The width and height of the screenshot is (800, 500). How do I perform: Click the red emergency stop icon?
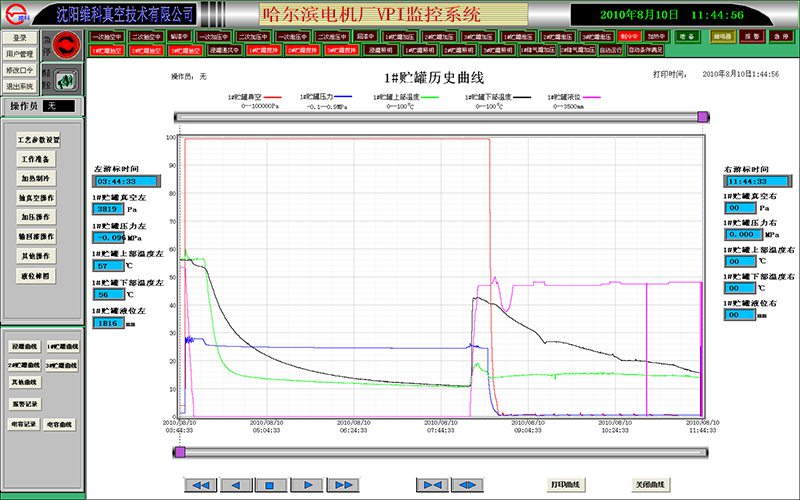(x=66, y=44)
